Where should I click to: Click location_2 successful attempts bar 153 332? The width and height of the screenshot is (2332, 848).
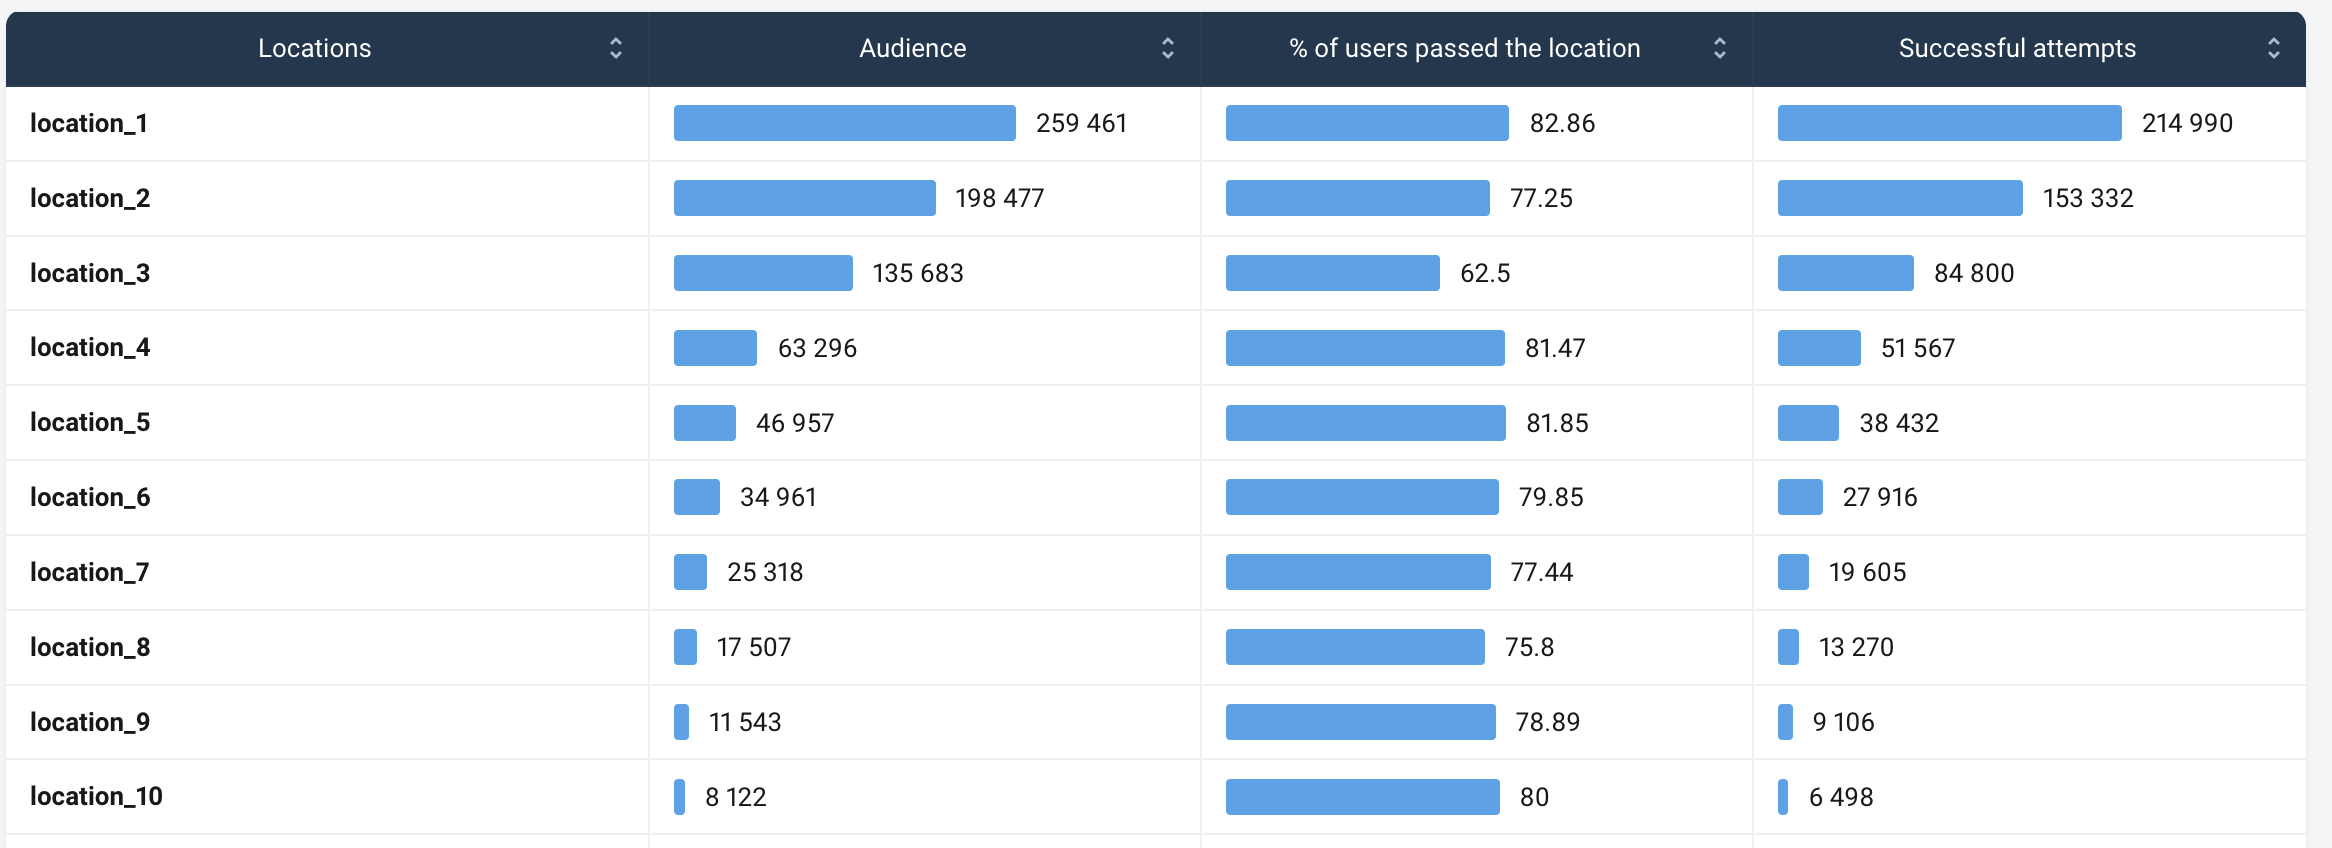click(1899, 198)
